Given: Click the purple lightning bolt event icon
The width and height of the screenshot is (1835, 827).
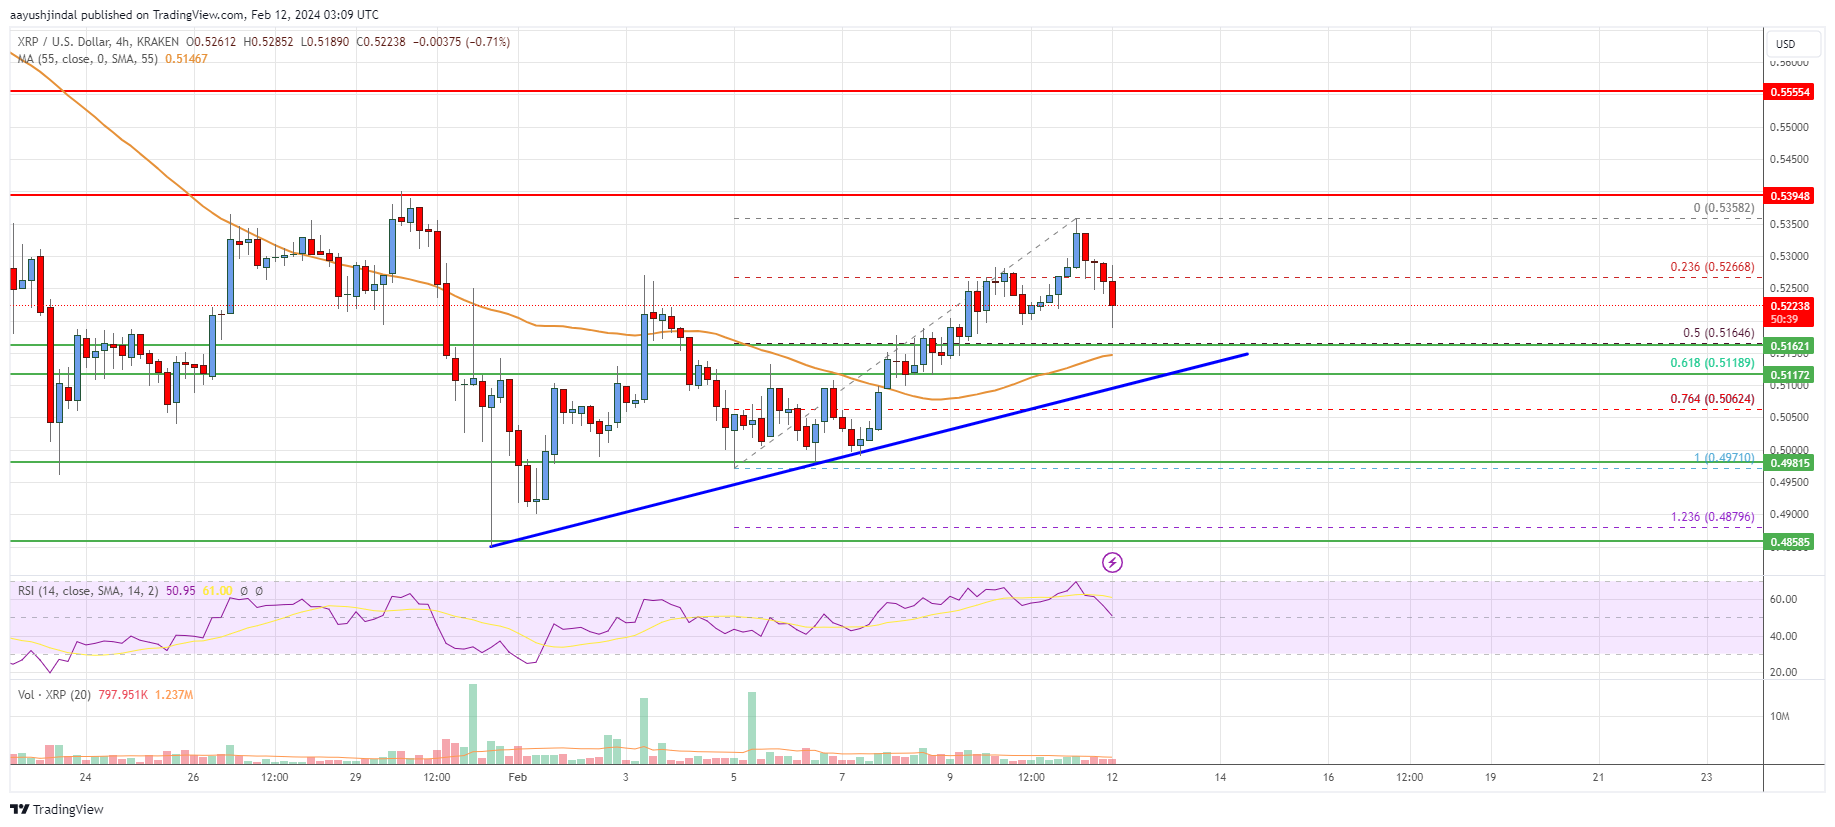Looking at the screenshot, I should [1112, 563].
